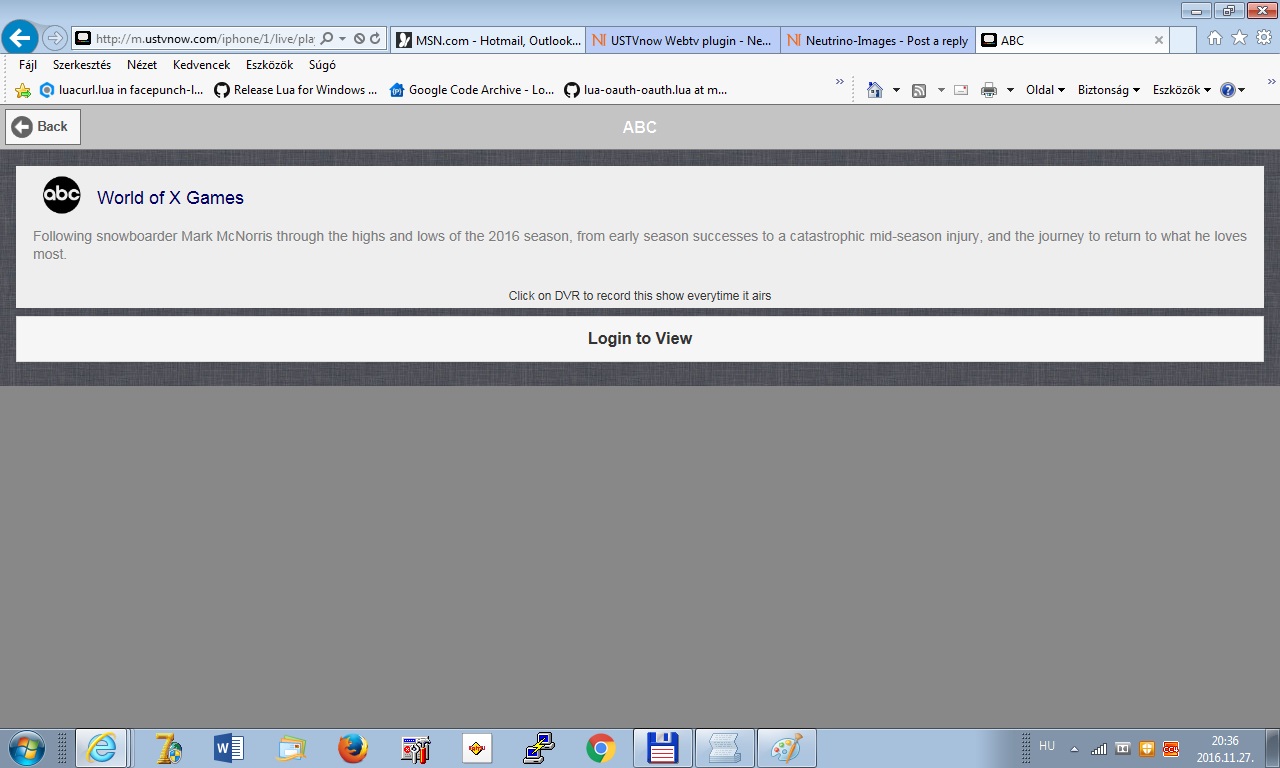The image size is (1280, 768).
Task: Click the browser back arrow button
Action: 20,39
